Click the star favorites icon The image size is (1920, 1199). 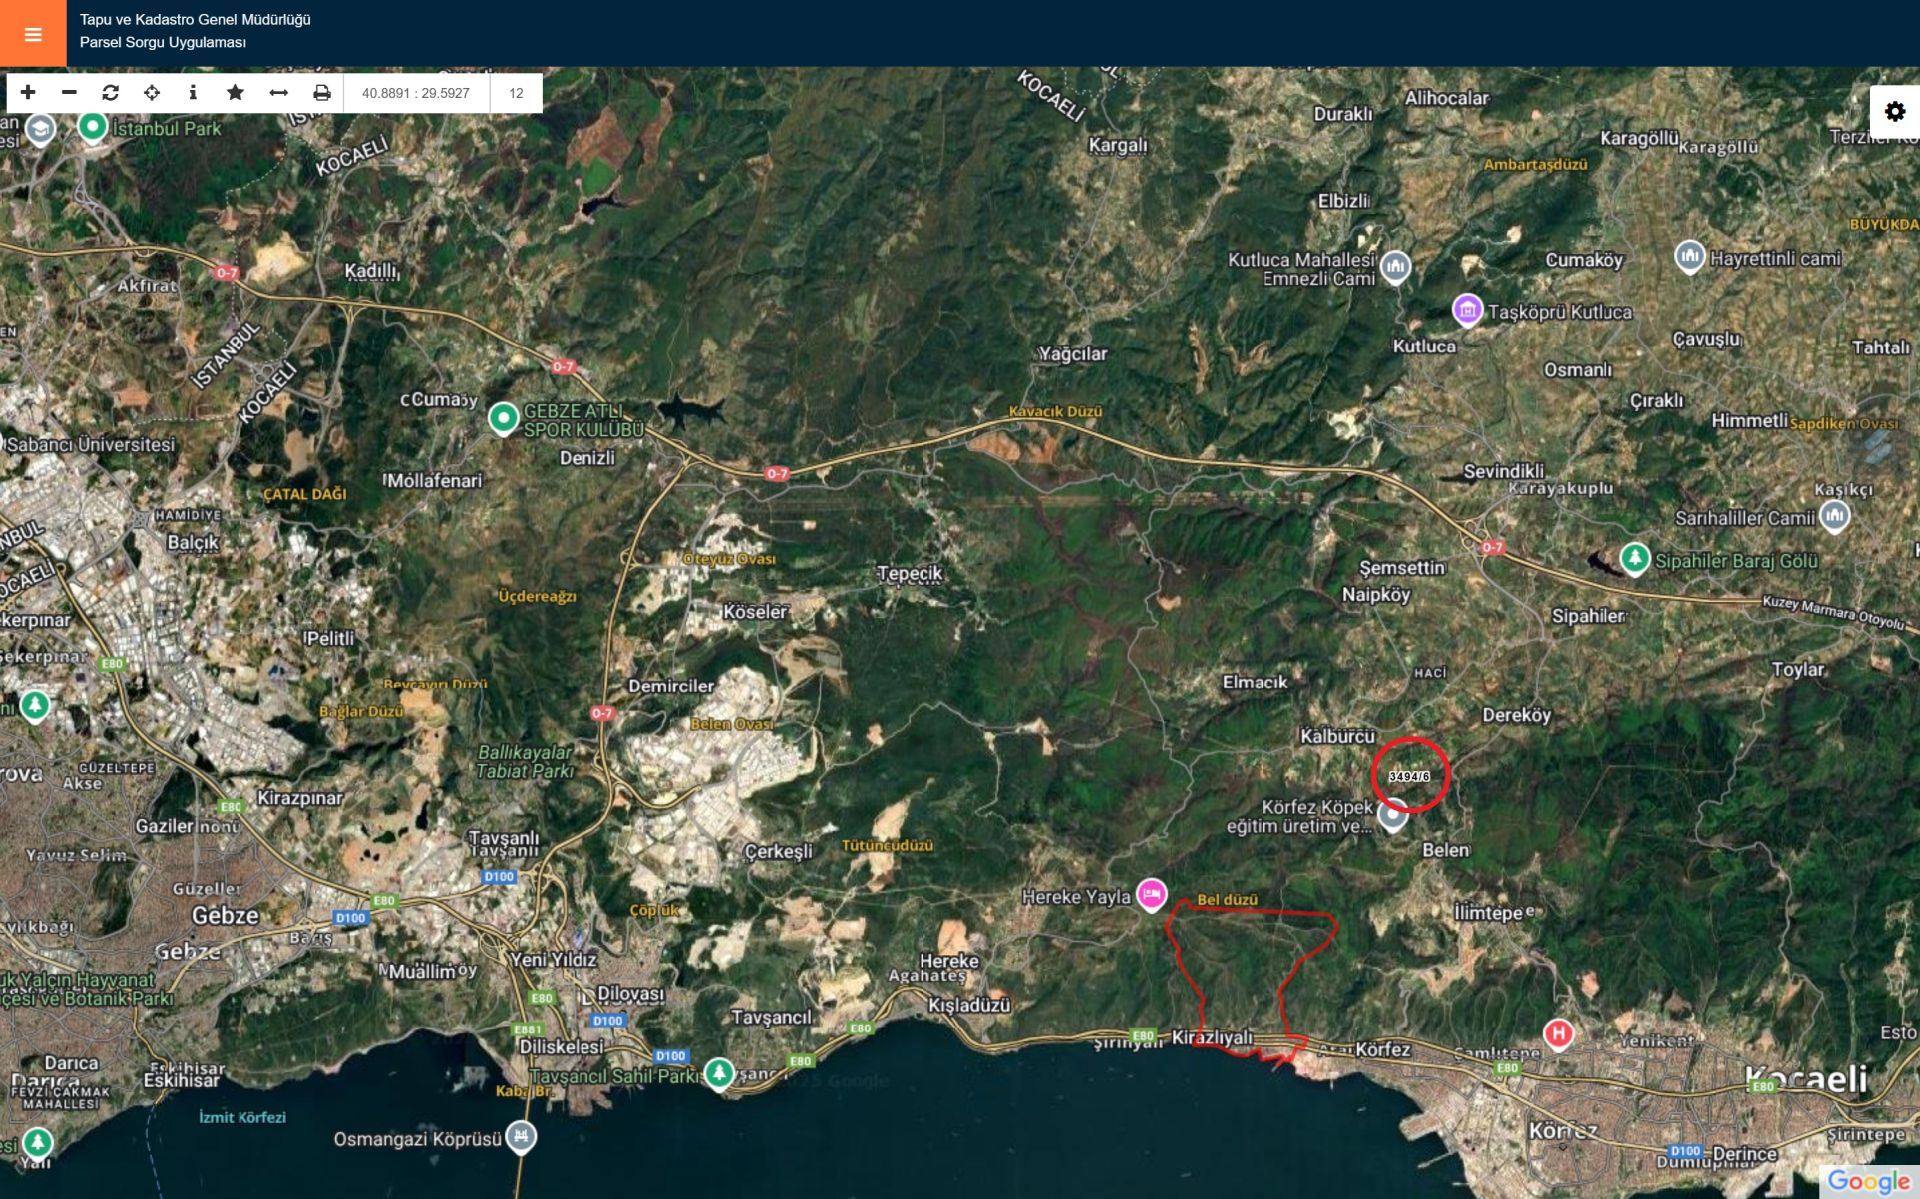235,93
